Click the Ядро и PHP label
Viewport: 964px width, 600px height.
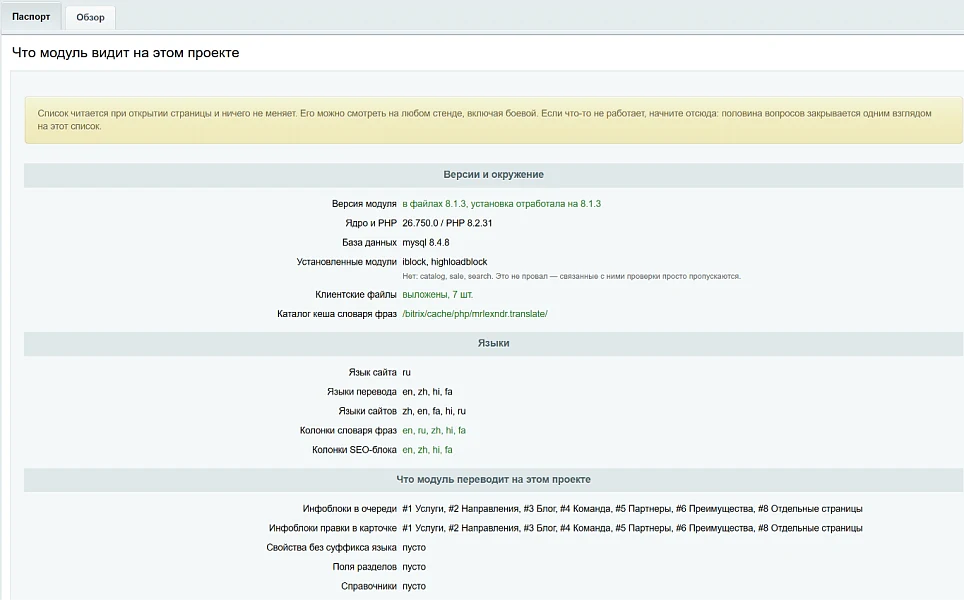point(371,223)
